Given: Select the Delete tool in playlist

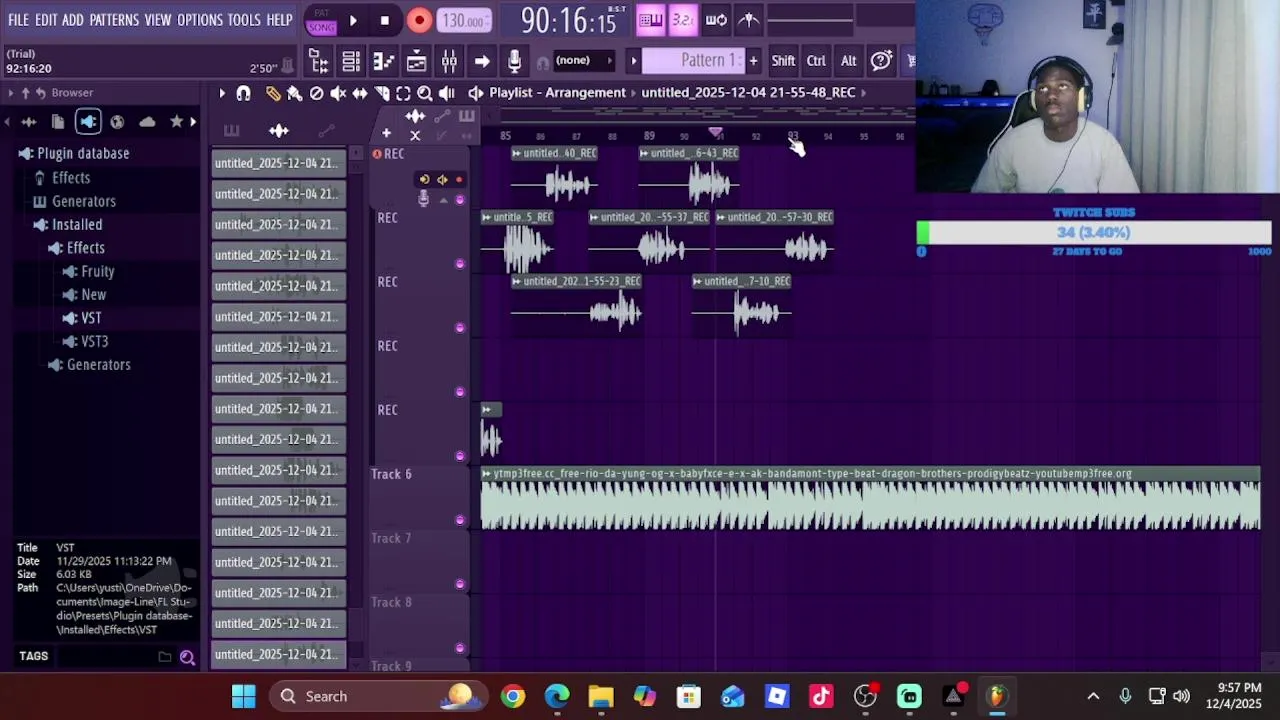Looking at the screenshot, I should (316, 93).
